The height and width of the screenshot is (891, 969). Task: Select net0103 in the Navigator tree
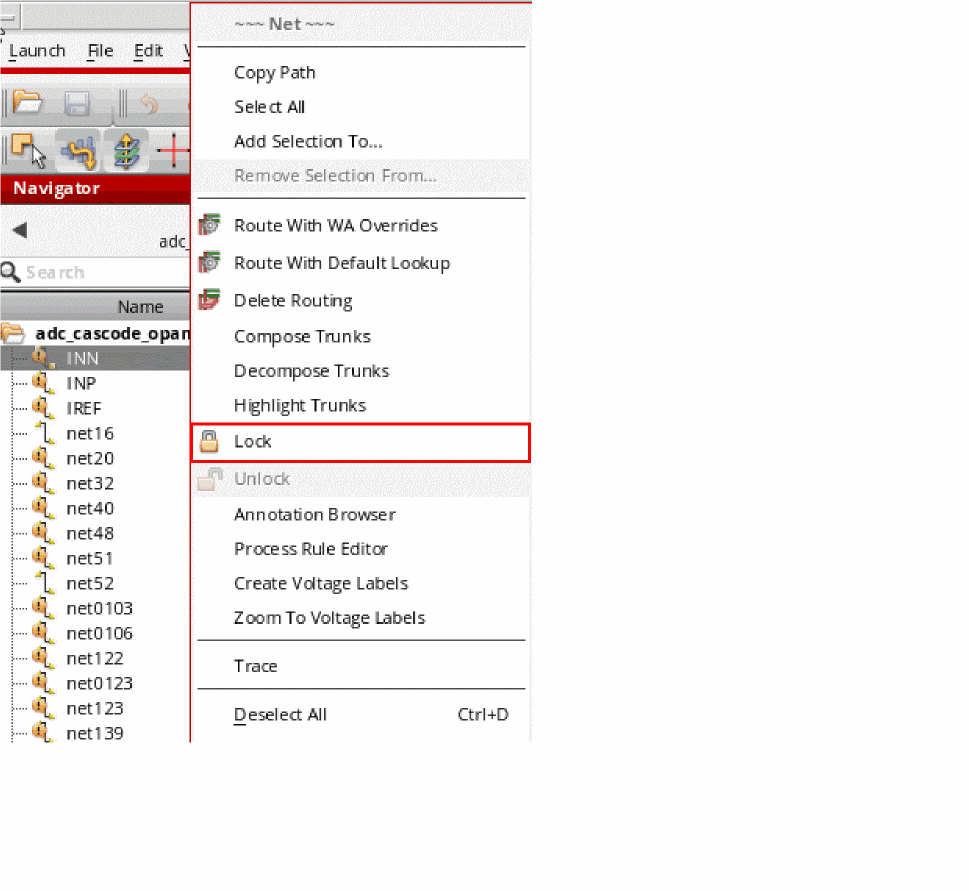pyautogui.click(x=99, y=609)
